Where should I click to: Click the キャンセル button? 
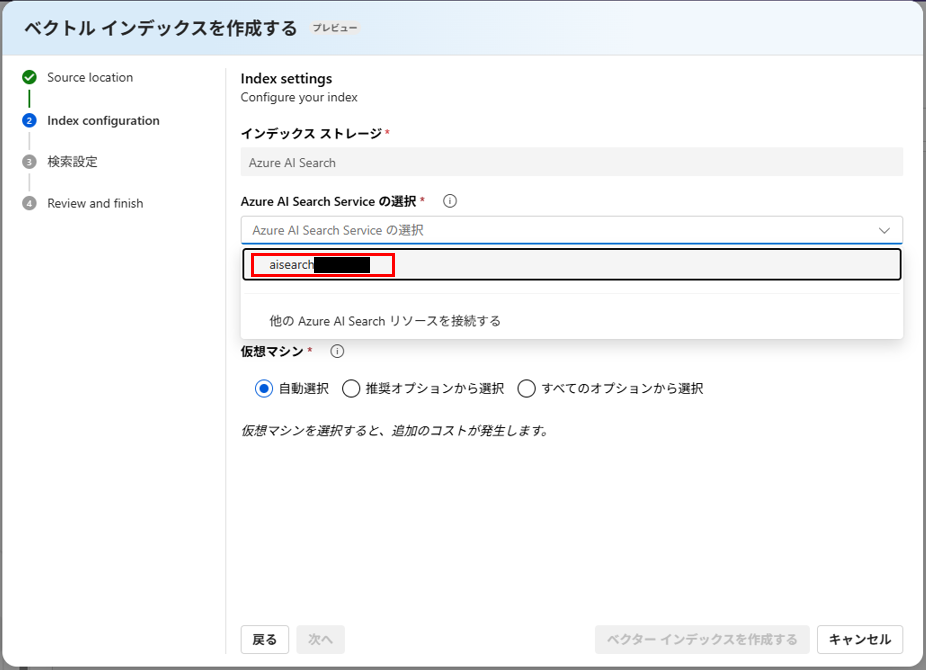[x=860, y=639]
